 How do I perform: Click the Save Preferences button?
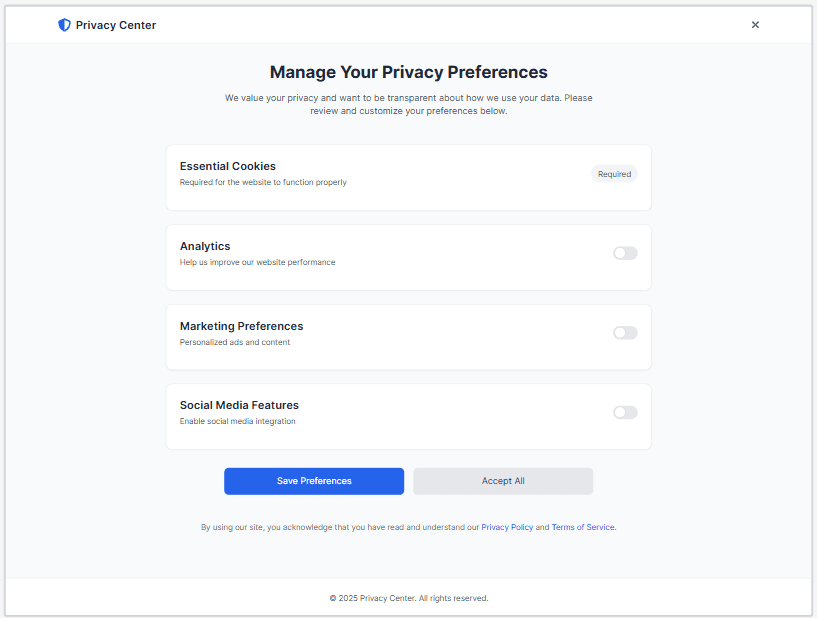tap(314, 481)
